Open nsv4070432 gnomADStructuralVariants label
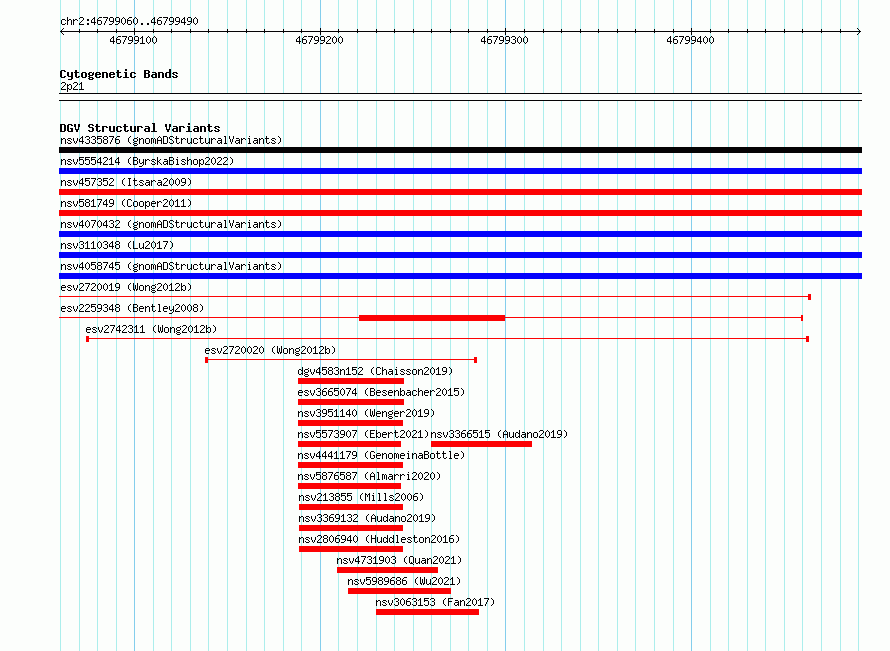This screenshot has height=651, width=890. pos(171,224)
